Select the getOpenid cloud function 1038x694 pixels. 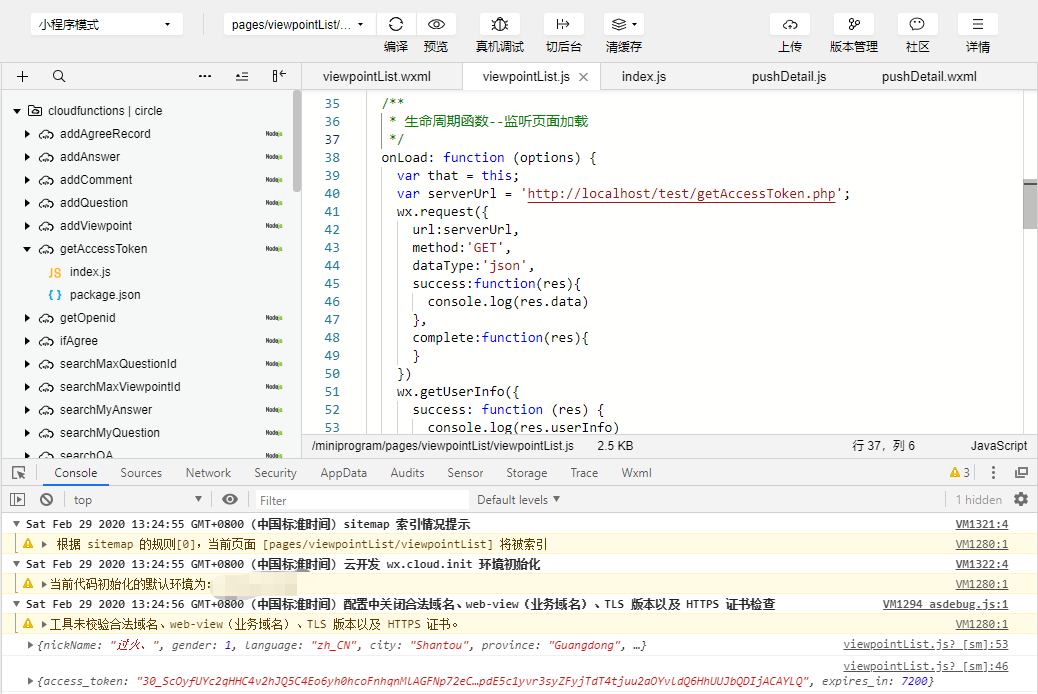87,318
